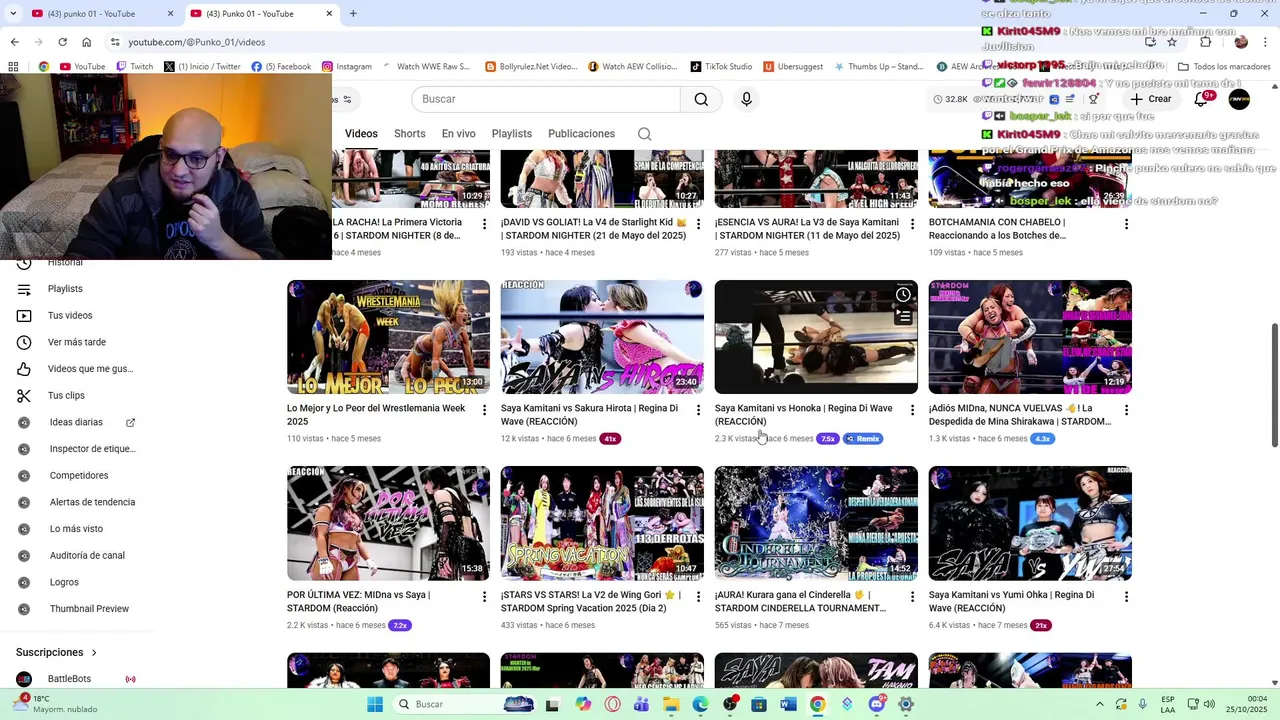1280x720 pixels.
Task: Click the channel search magnifier icon
Action: click(644, 134)
